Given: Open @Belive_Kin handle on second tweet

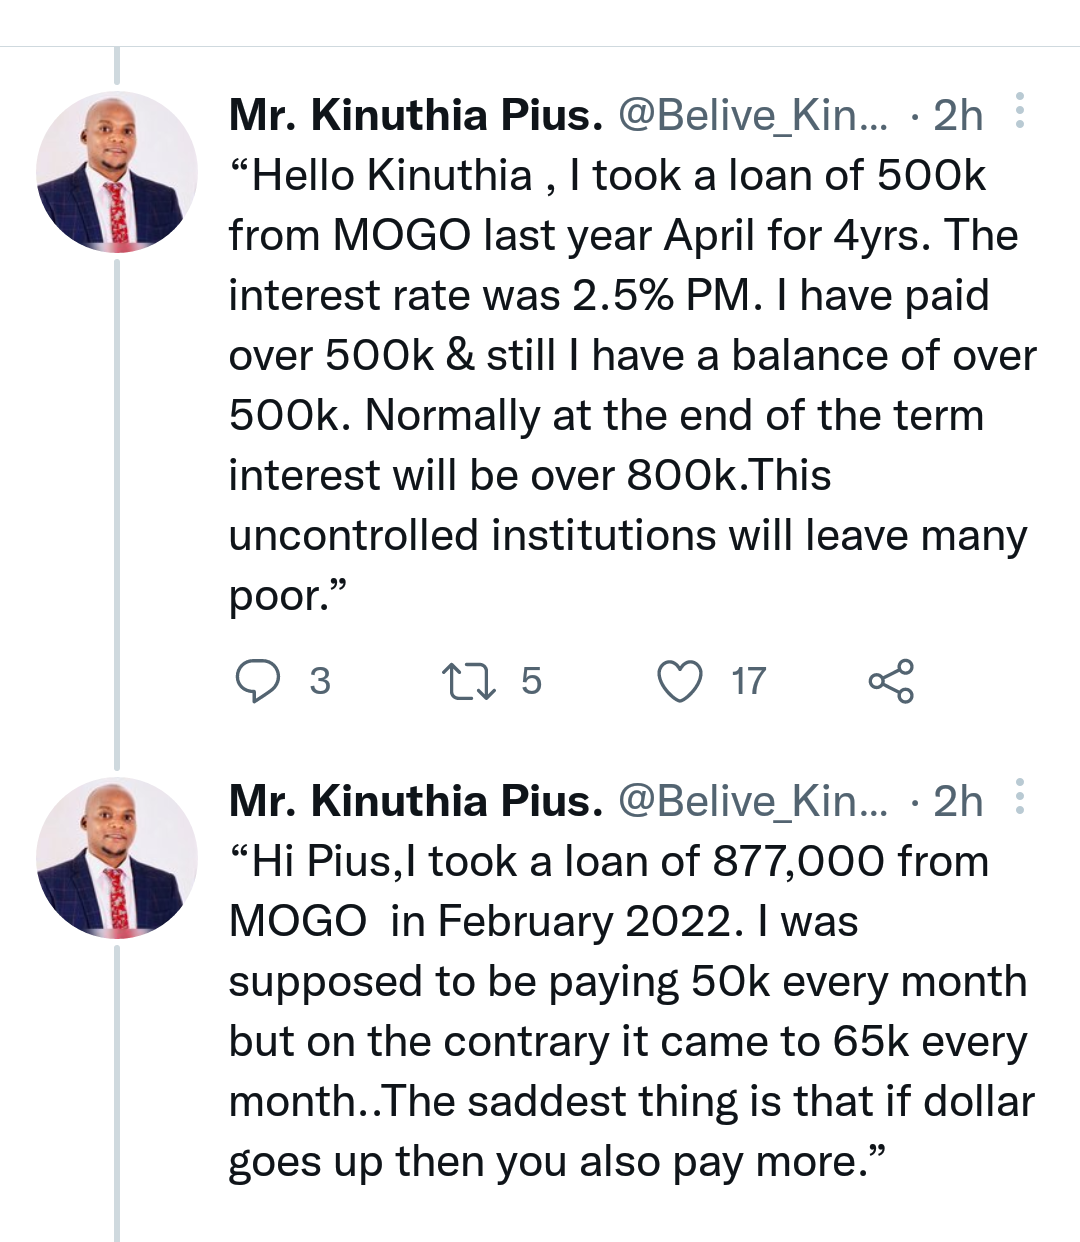Looking at the screenshot, I should [753, 802].
